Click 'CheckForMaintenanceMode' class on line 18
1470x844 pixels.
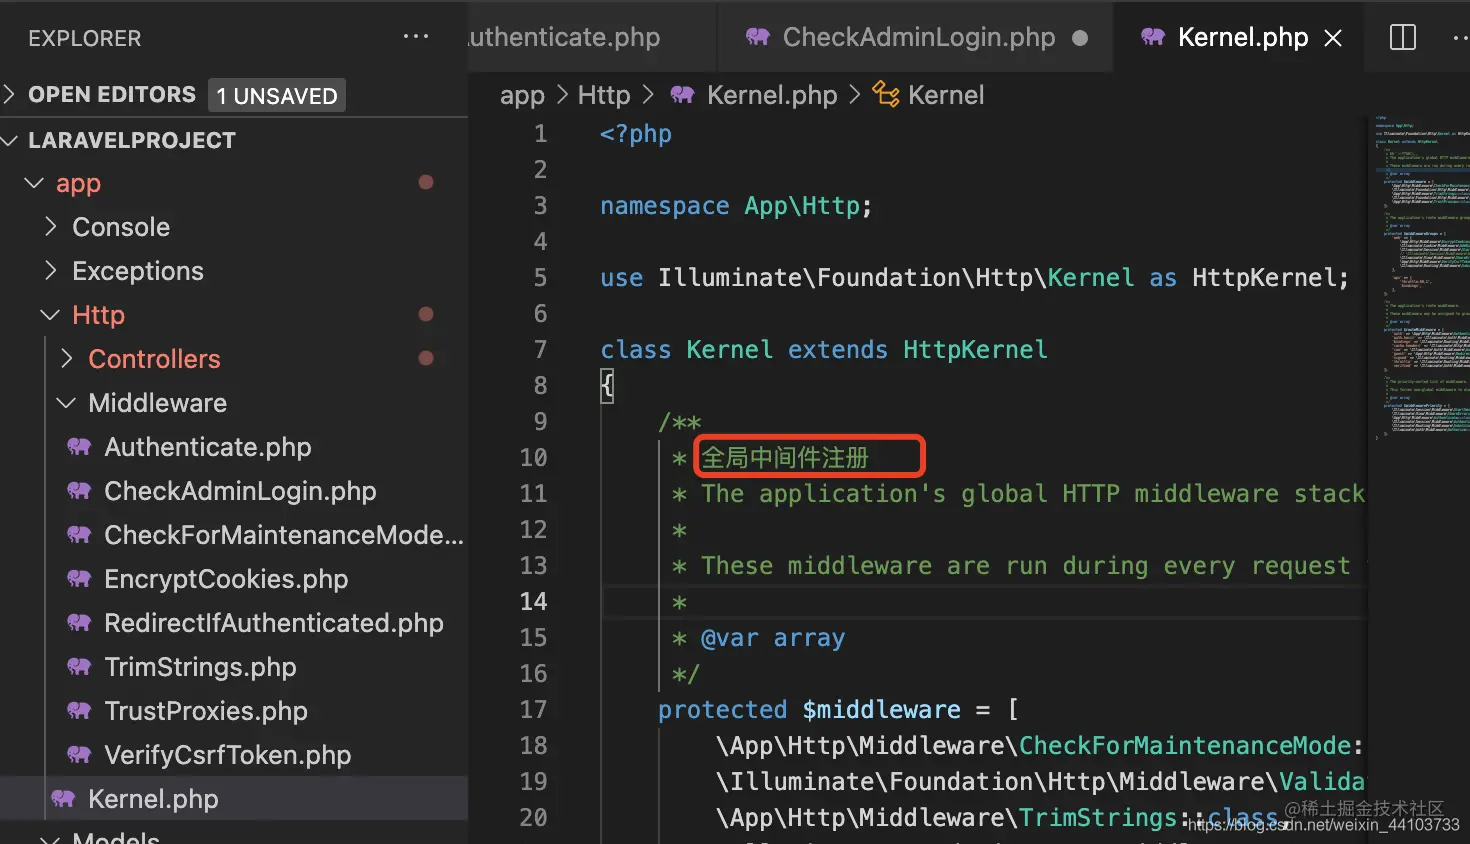(x=1185, y=745)
